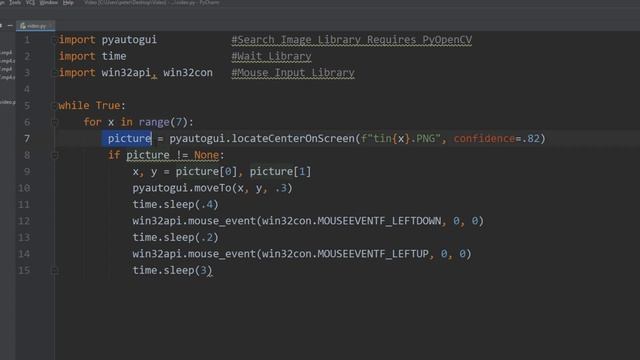Open the Tools menu
The width and height of the screenshot is (640, 360).
[x=15, y=2]
